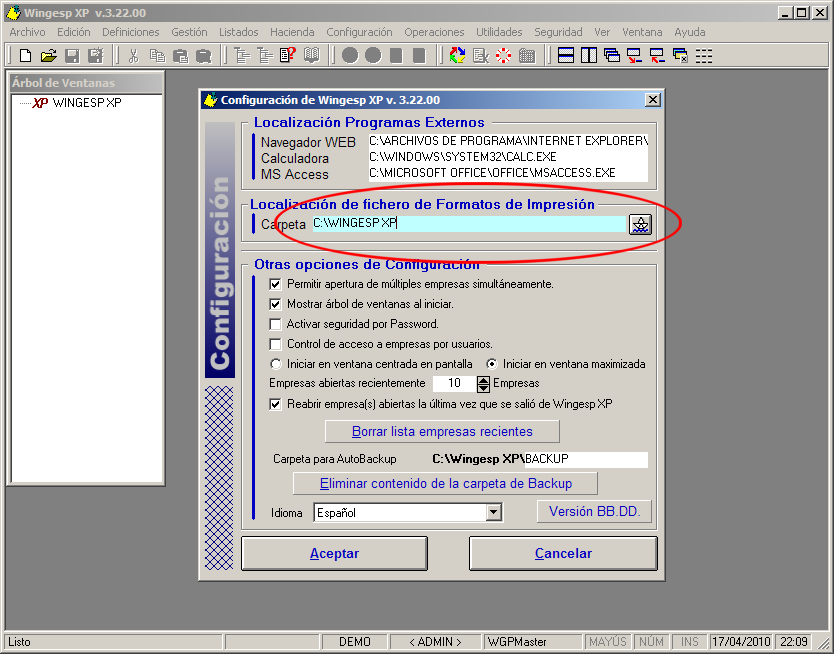The image size is (834, 654).
Task: Open the Idioma dropdown list
Action: [x=493, y=513]
